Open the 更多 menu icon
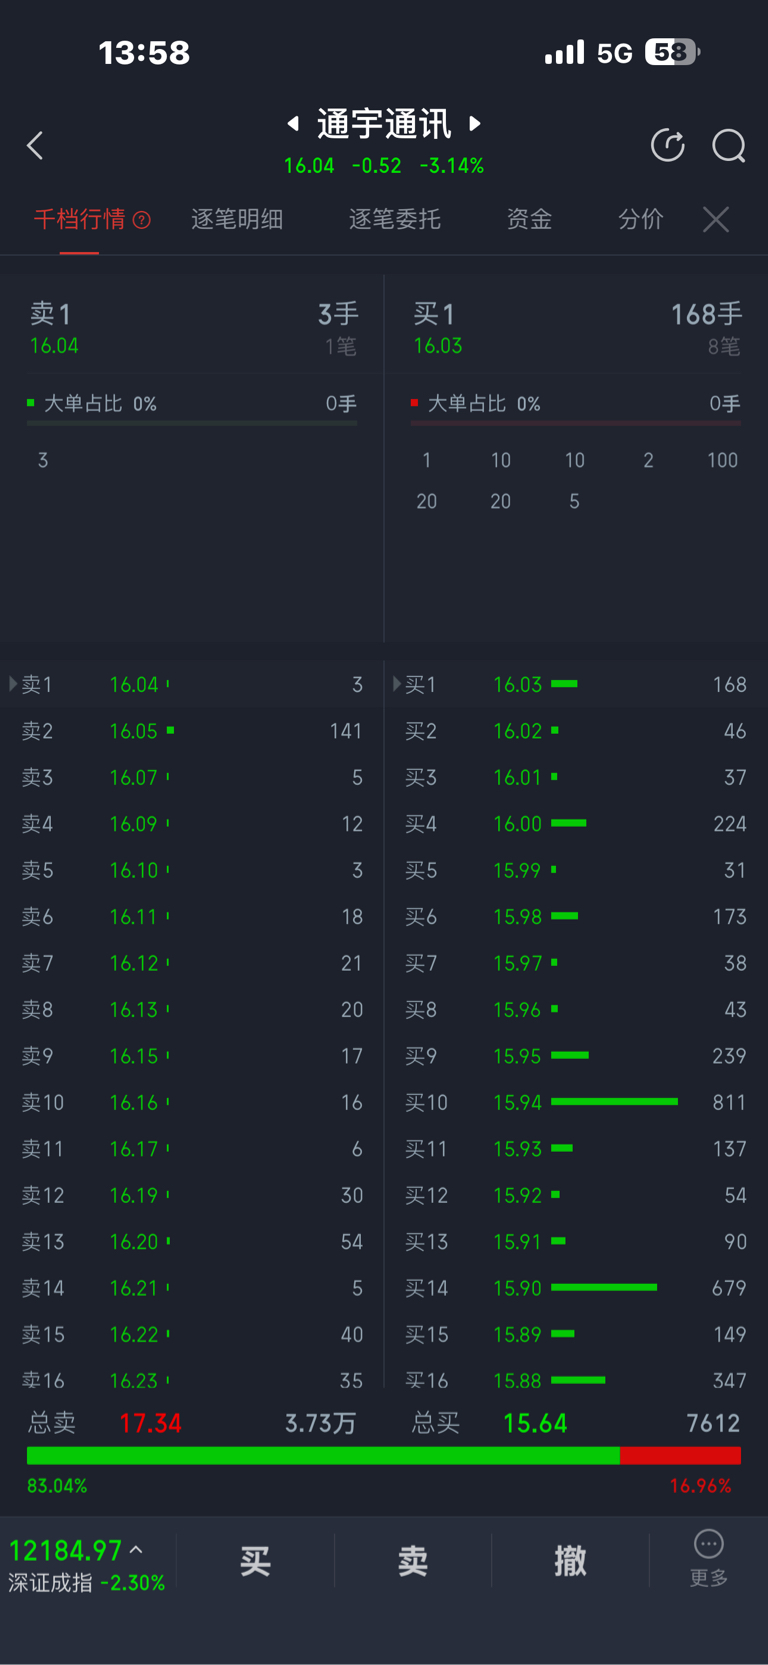This screenshot has width=768, height=1665. point(709,1545)
